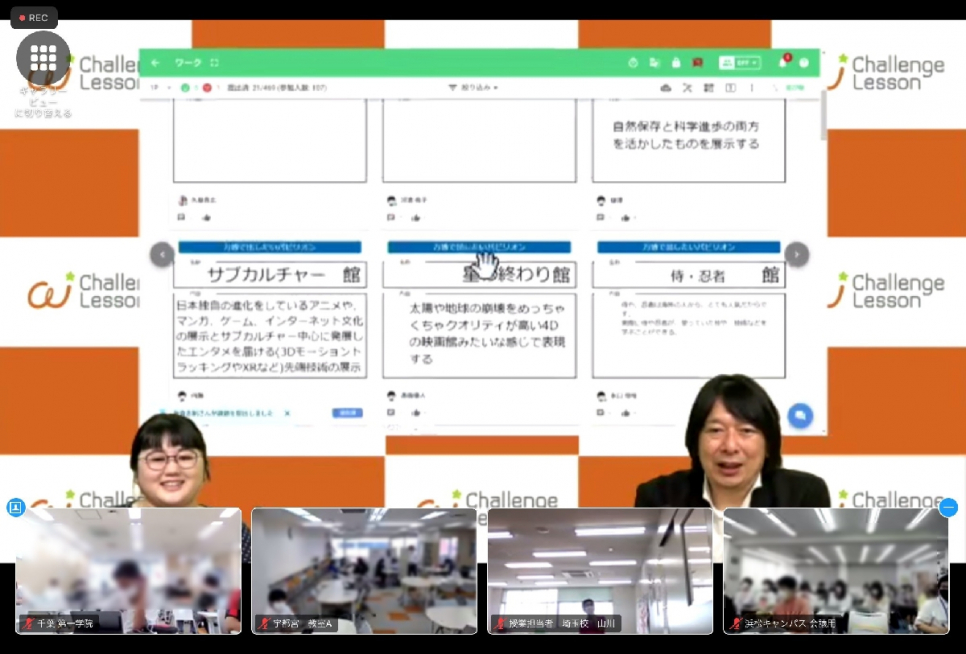Open the timer icon in green header
Screen dimensions: 966x654
click(633, 63)
